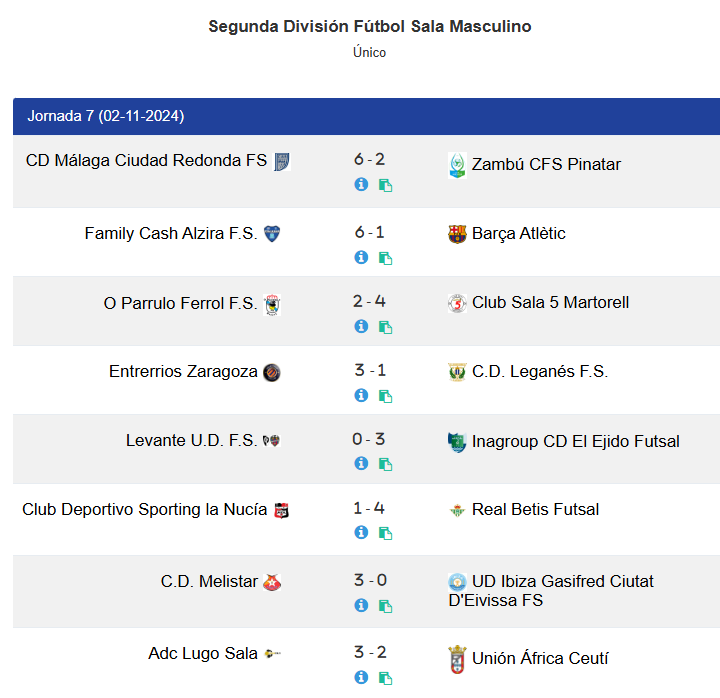Open Zambú CFS Pinatar team page

tap(546, 164)
